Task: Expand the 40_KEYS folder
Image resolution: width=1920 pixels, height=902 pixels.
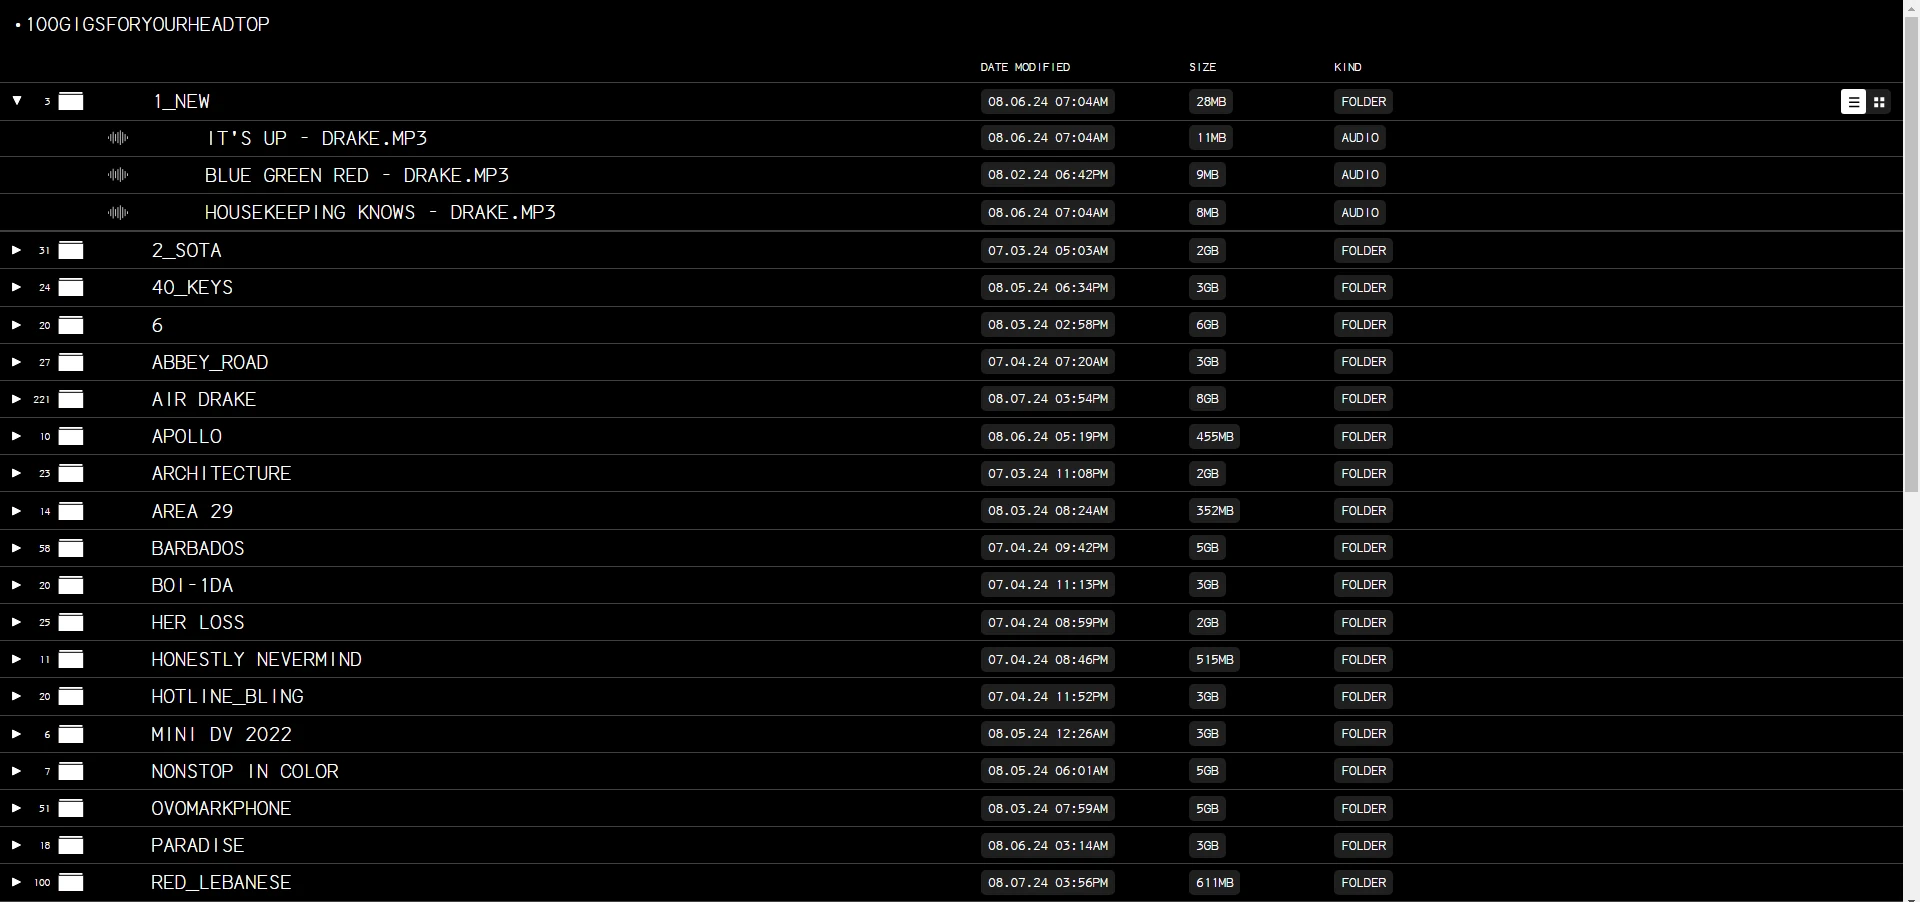Action: coord(16,287)
